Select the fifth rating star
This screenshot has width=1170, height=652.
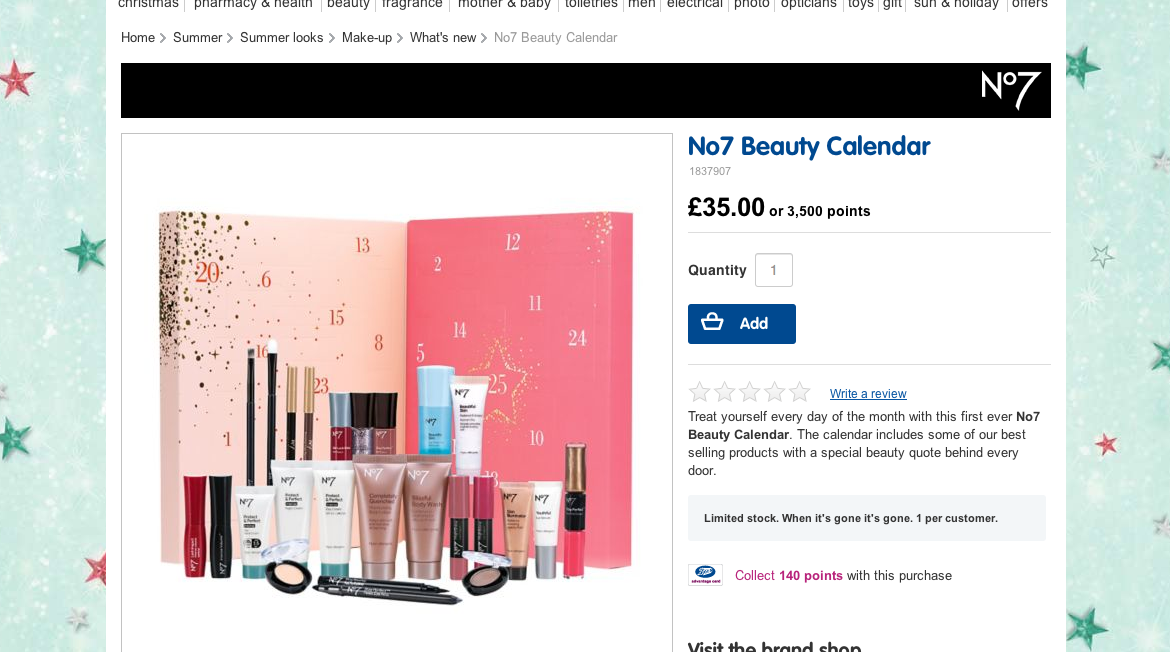point(799,392)
